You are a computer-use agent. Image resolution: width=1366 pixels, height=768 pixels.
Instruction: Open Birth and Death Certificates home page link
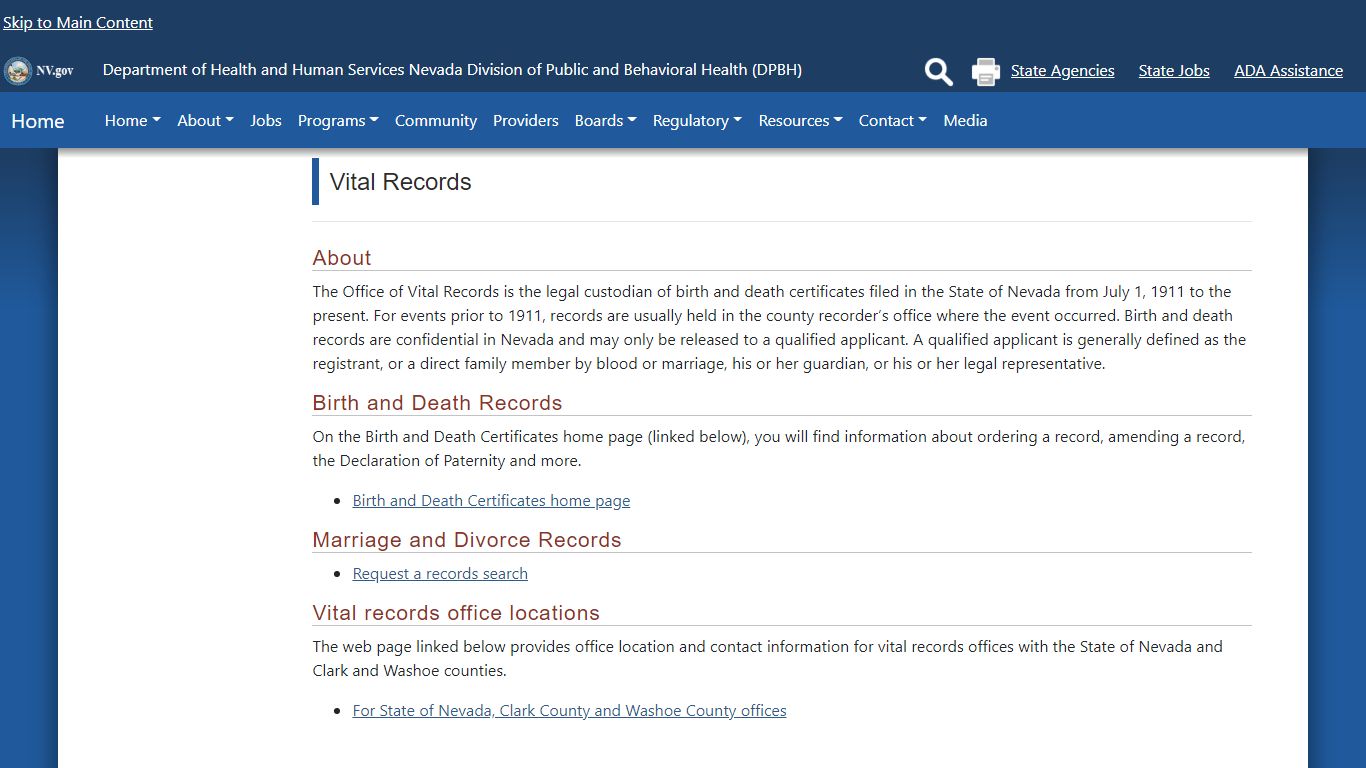[x=491, y=500]
